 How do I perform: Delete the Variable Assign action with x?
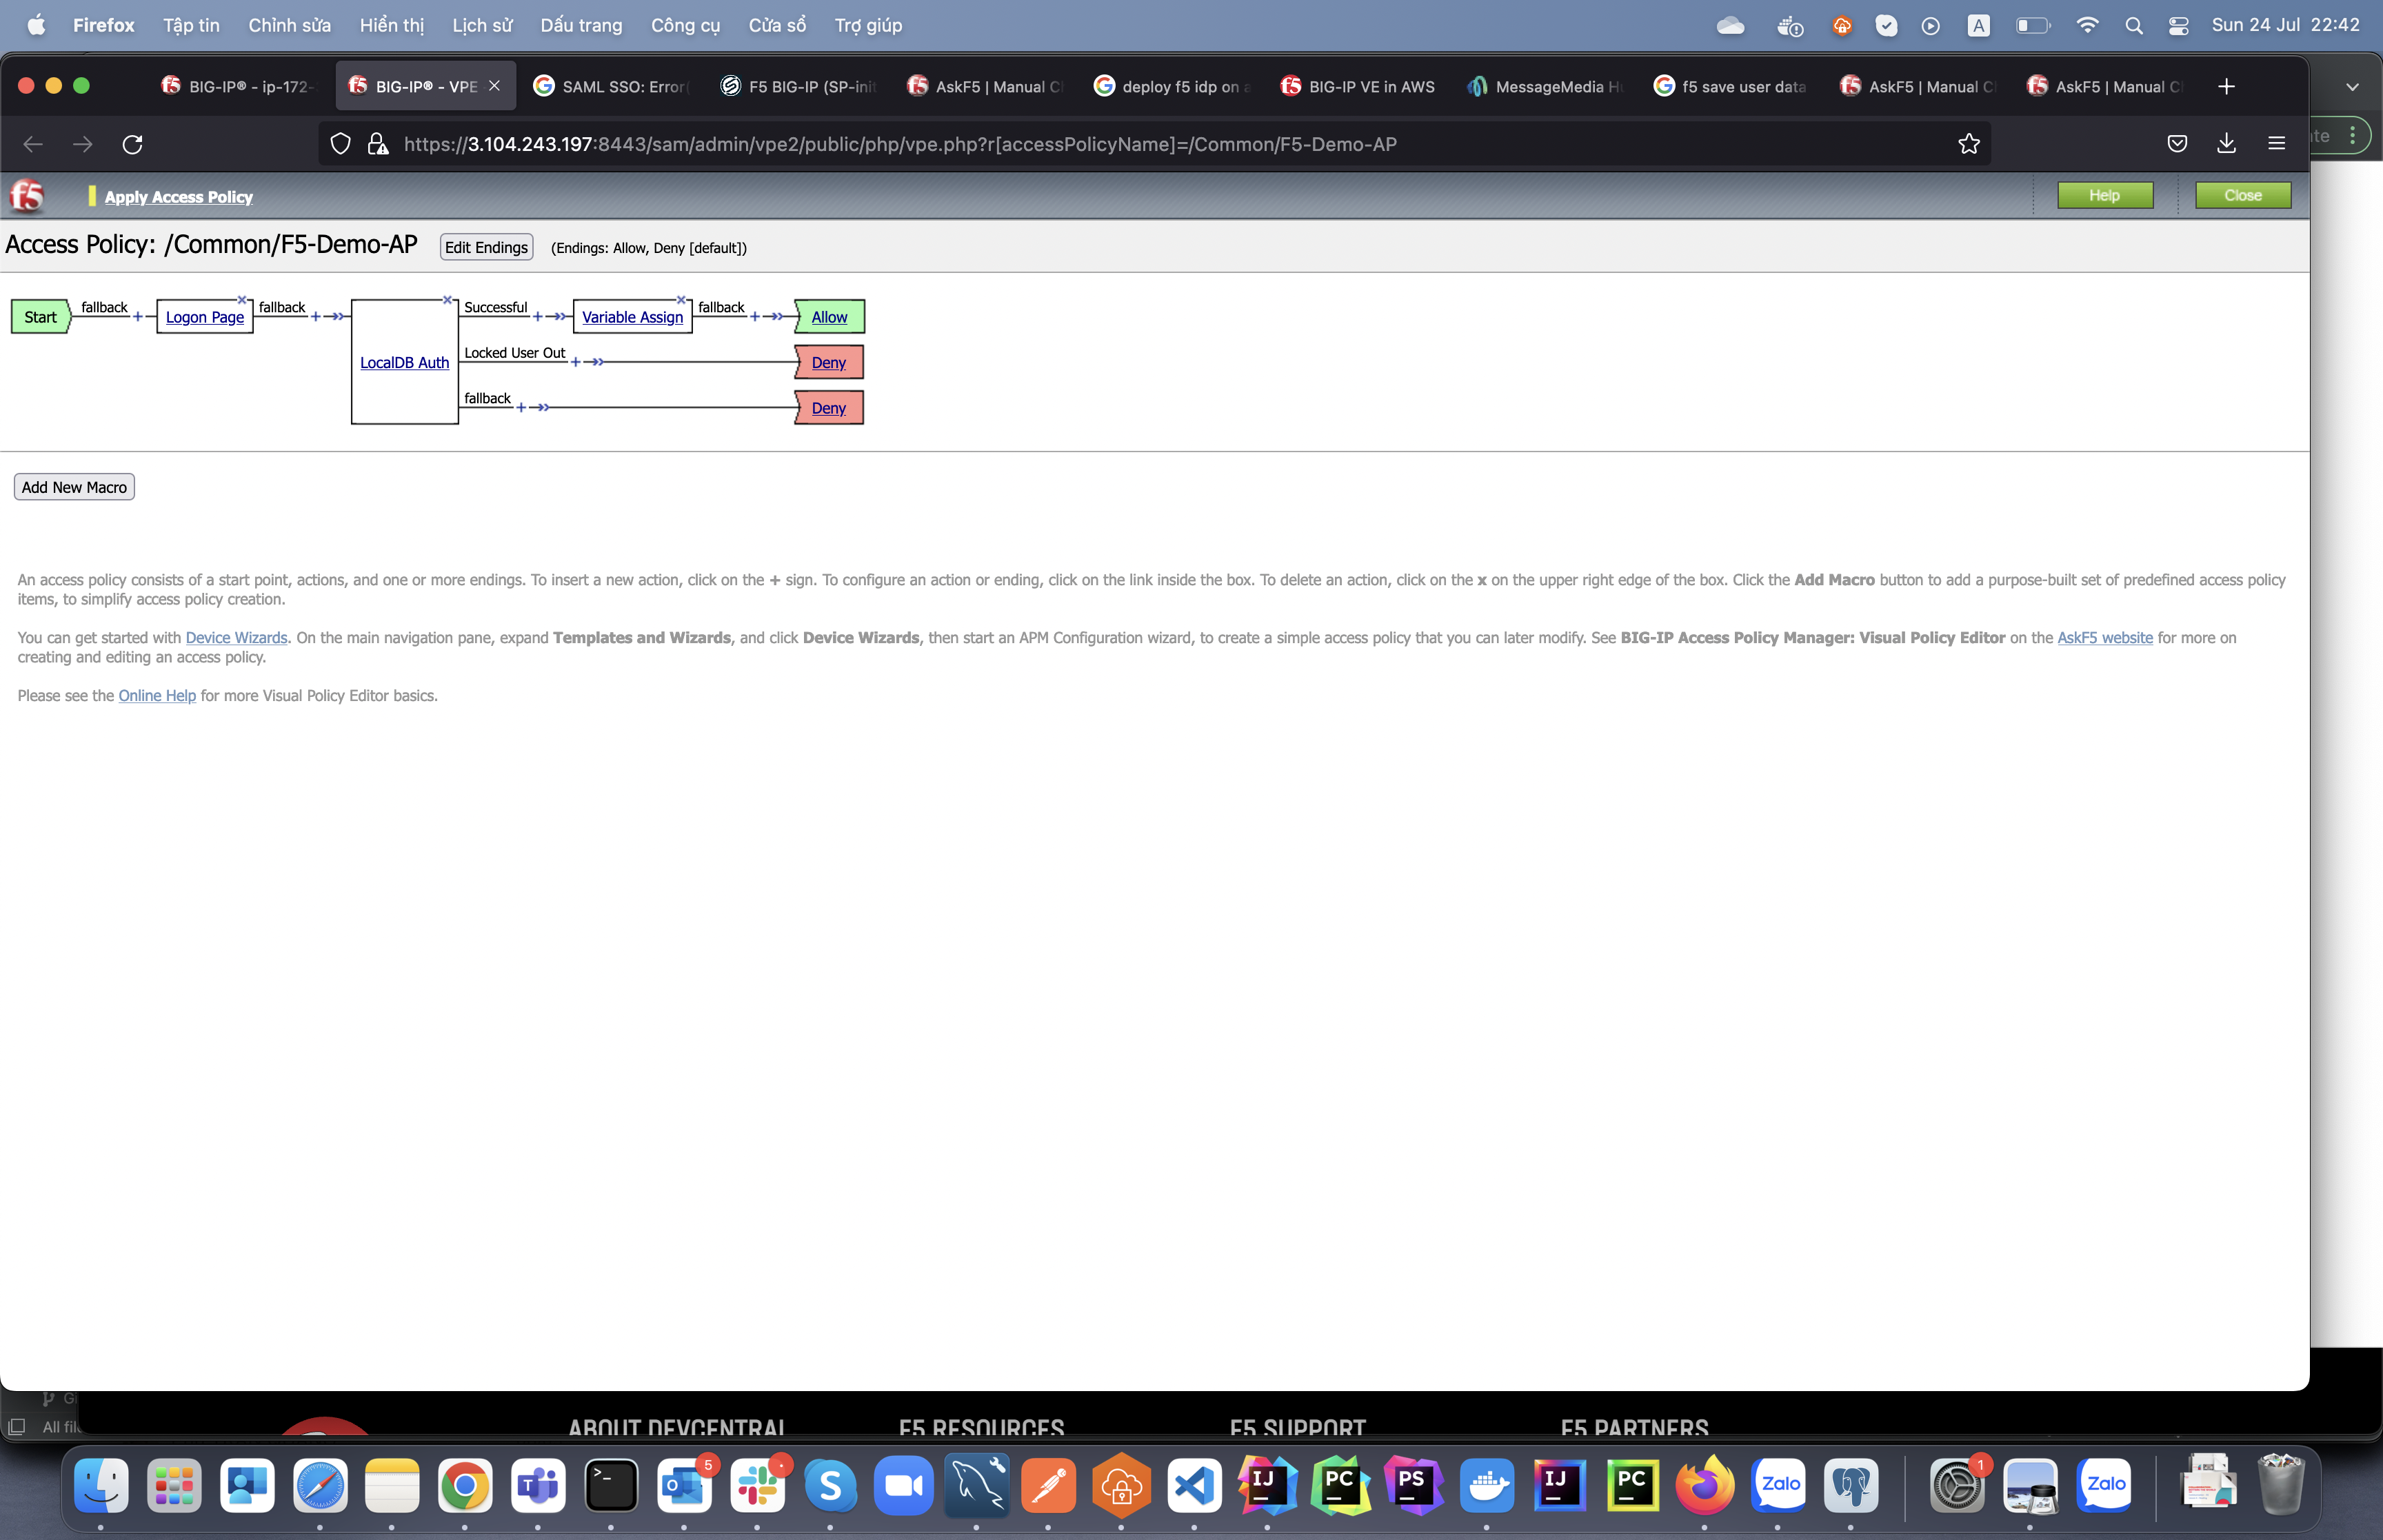coord(681,300)
